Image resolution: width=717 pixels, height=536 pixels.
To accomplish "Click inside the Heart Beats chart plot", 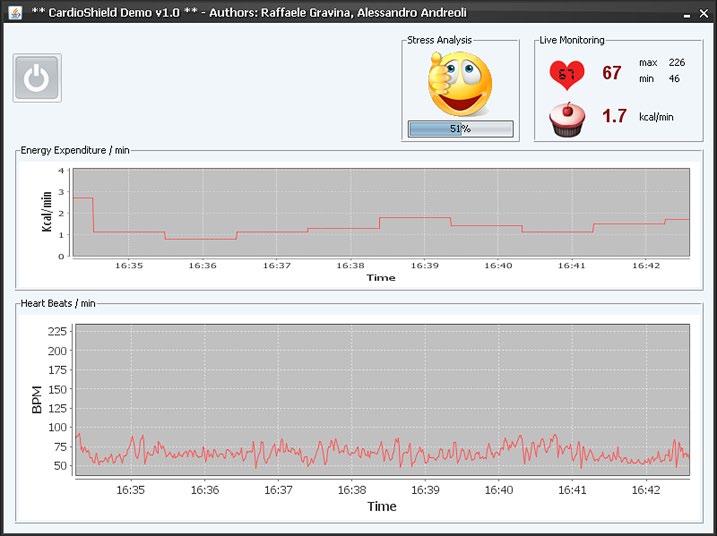I will coord(380,400).
